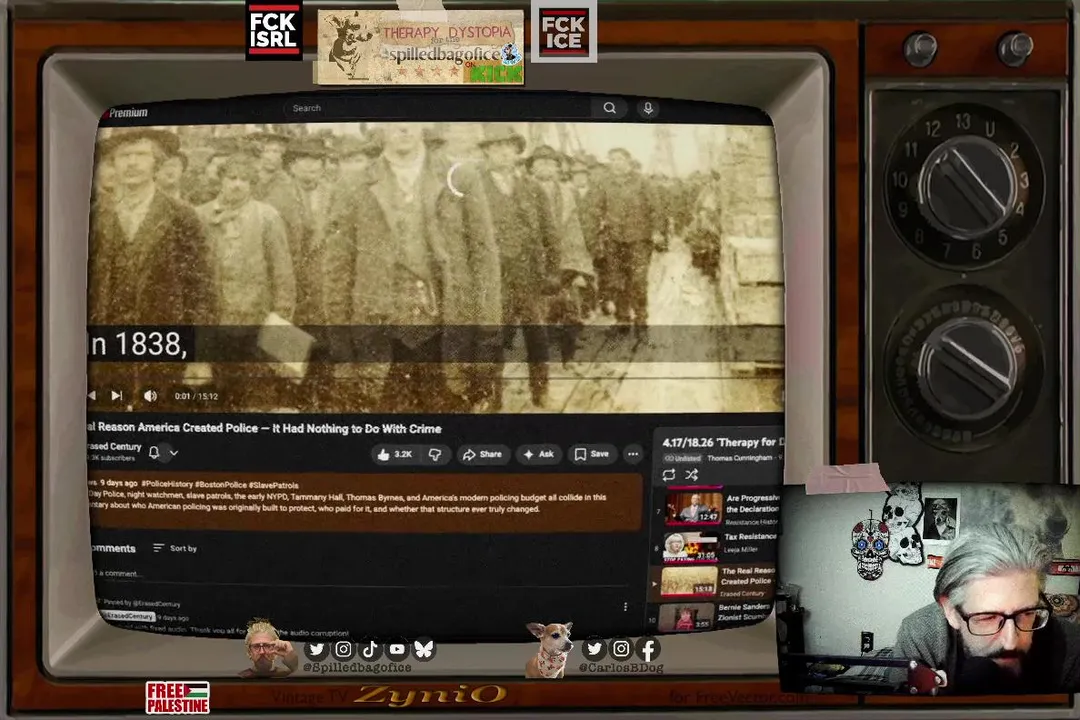Toggle playlist shuffle icon
Viewport: 1080px width, 720px height.
pos(692,475)
